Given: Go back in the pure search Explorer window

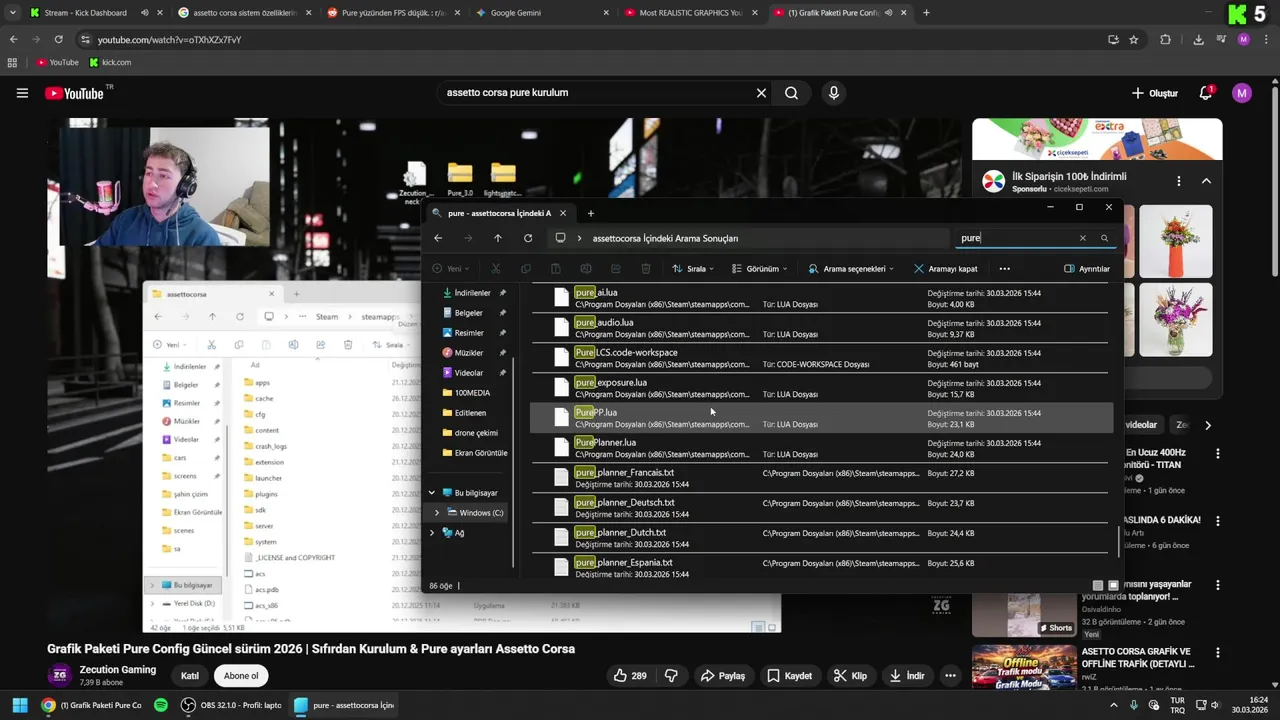Looking at the screenshot, I should point(438,238).
